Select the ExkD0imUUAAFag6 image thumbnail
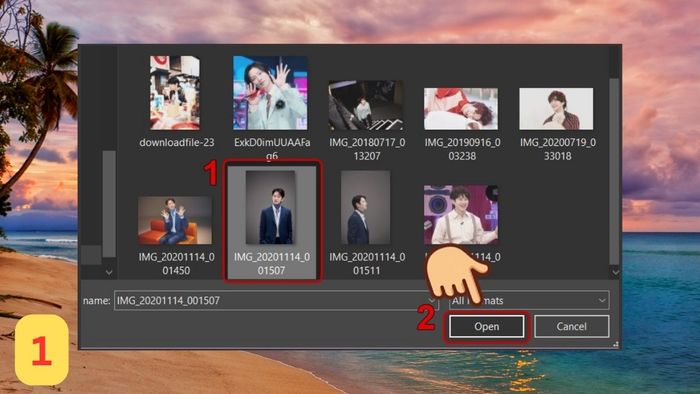 coord(270,93)
